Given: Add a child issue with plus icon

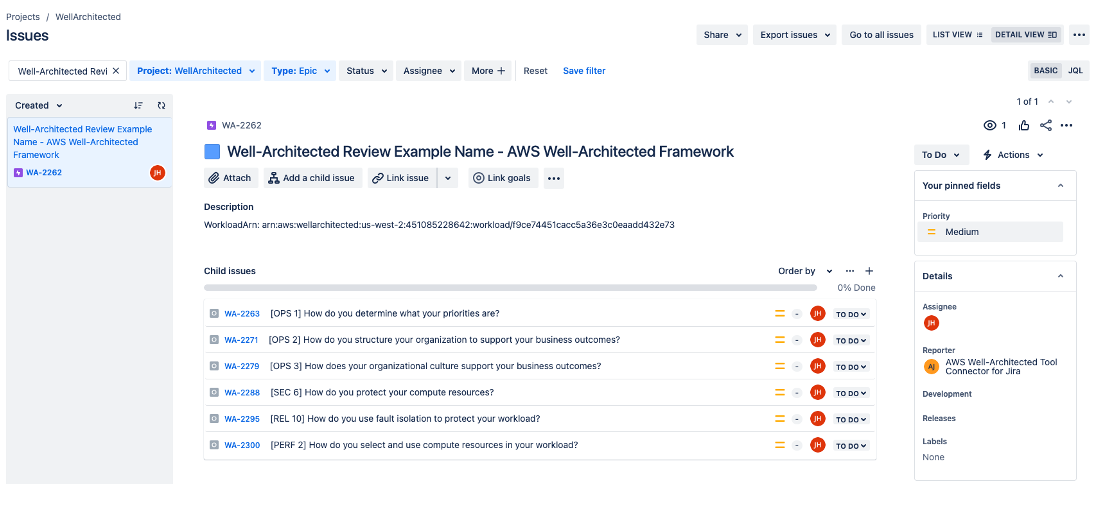Looking at the screenshot, I should coord(869,271).
